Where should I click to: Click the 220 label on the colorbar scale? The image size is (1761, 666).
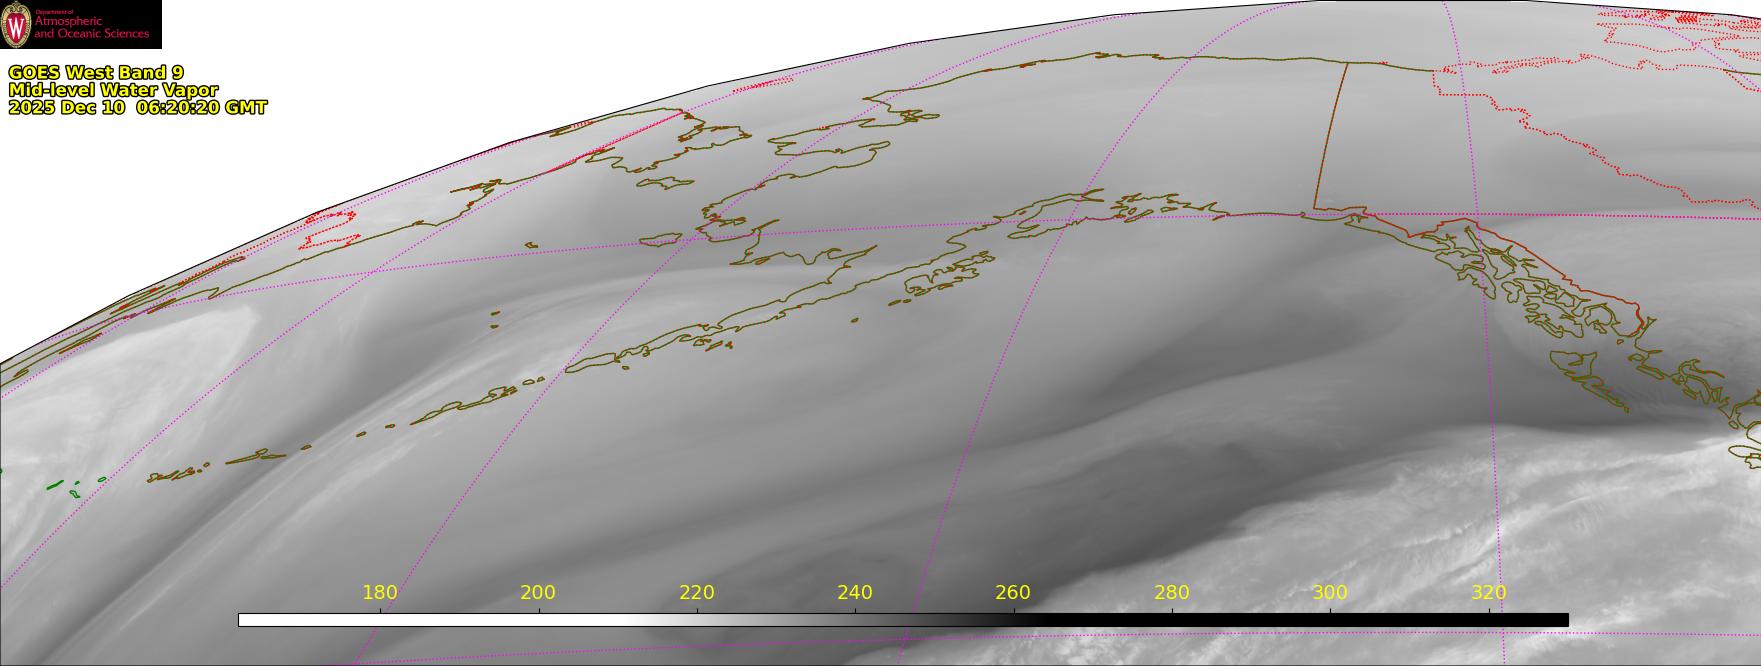click(697, 592)
